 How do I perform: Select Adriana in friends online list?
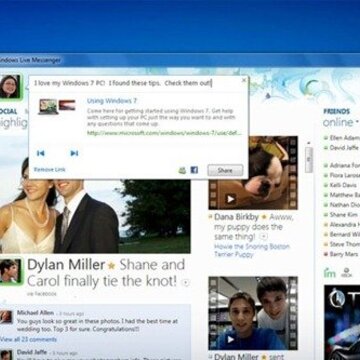[x=343, y=165]
